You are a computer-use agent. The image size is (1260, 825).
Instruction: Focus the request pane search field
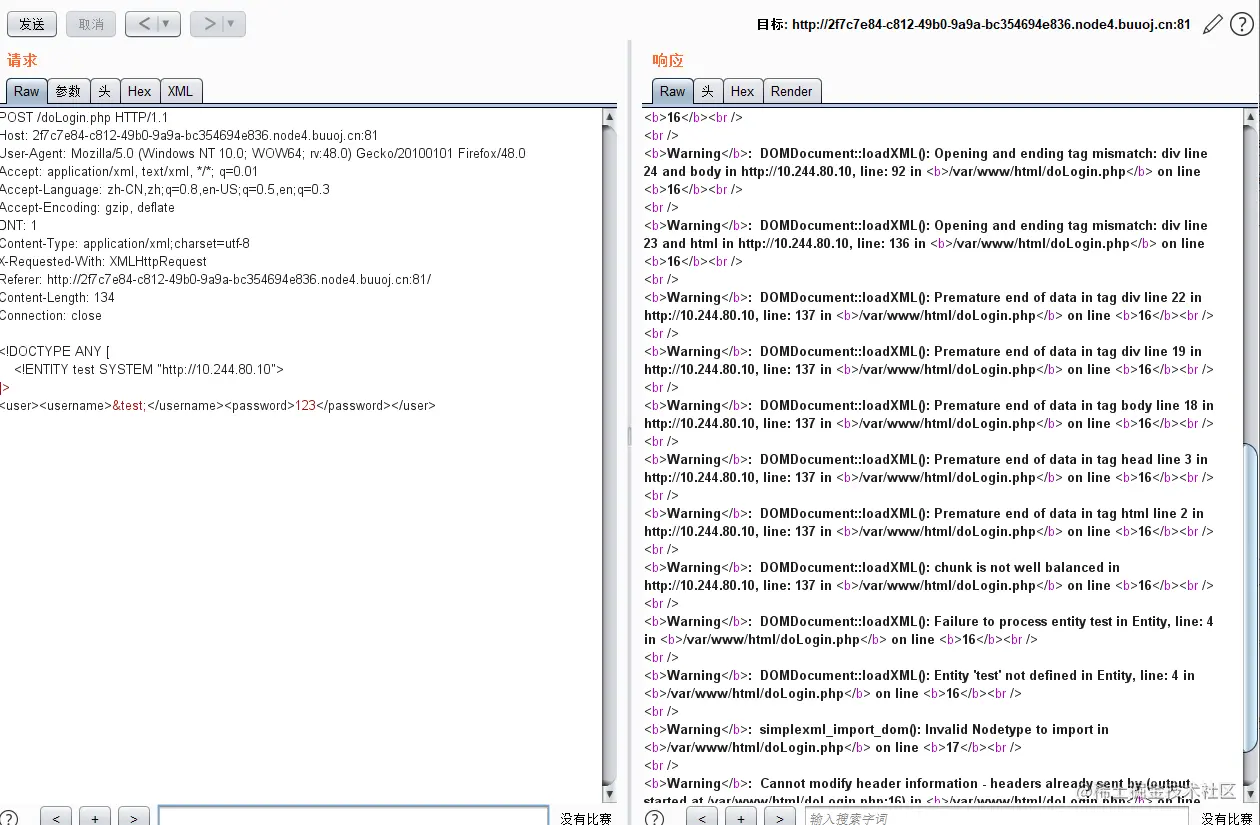(x=353, y=817)
